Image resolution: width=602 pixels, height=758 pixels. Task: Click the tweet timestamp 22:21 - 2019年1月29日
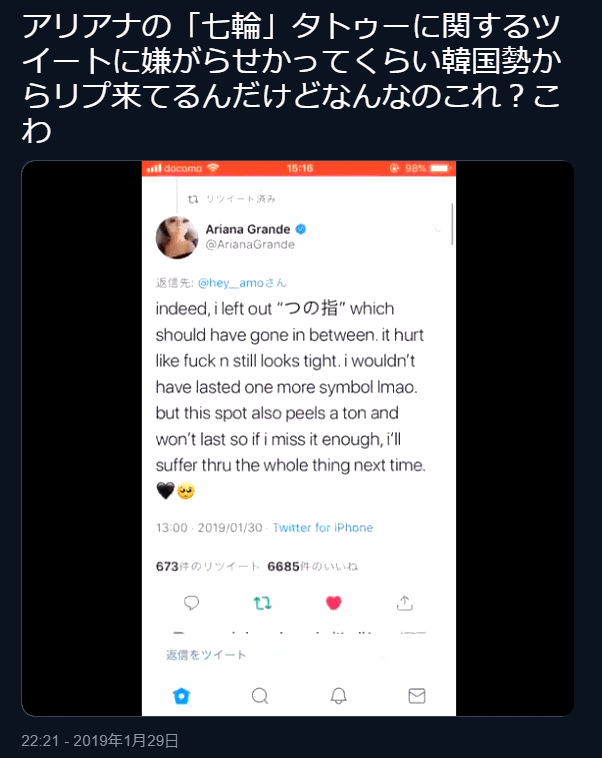(x=100, y=741)
